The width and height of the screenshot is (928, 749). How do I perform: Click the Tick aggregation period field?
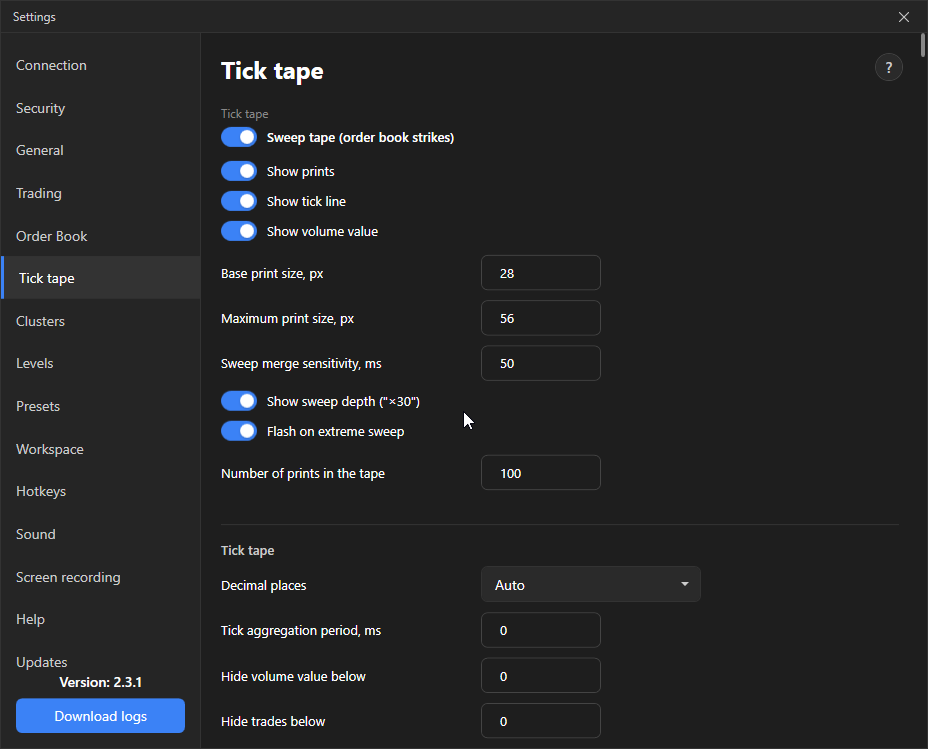pos(541,631)
